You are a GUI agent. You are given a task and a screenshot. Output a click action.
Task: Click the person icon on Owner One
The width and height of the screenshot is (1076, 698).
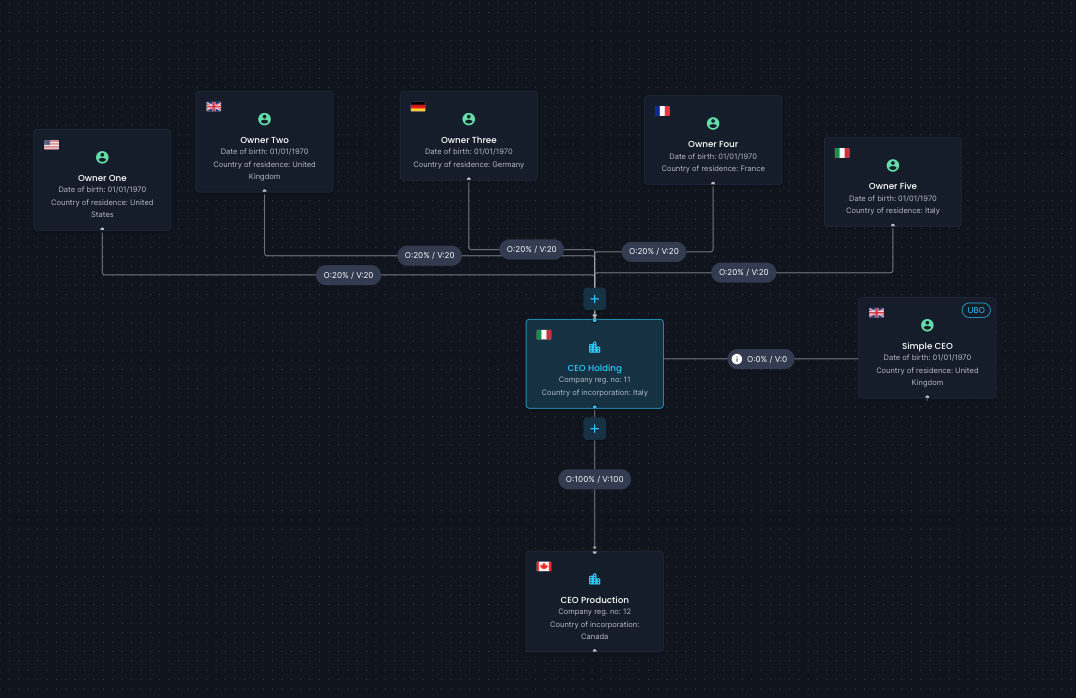point(102,157)
